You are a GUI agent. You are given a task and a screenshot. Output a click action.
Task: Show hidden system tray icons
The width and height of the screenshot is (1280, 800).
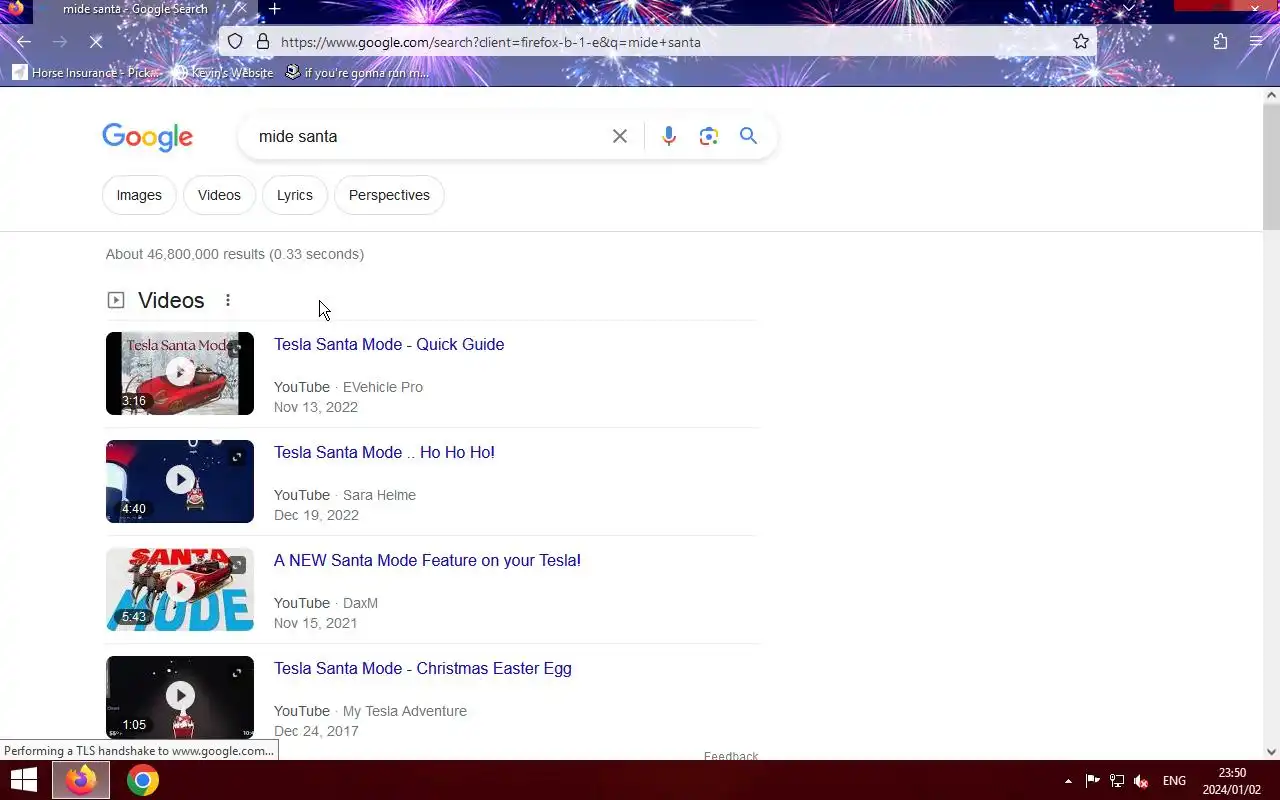coord(1068,781)
